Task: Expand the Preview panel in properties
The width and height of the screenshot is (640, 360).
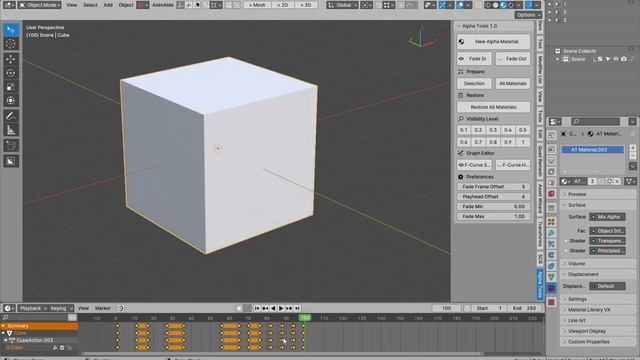Action: [598, 194]
